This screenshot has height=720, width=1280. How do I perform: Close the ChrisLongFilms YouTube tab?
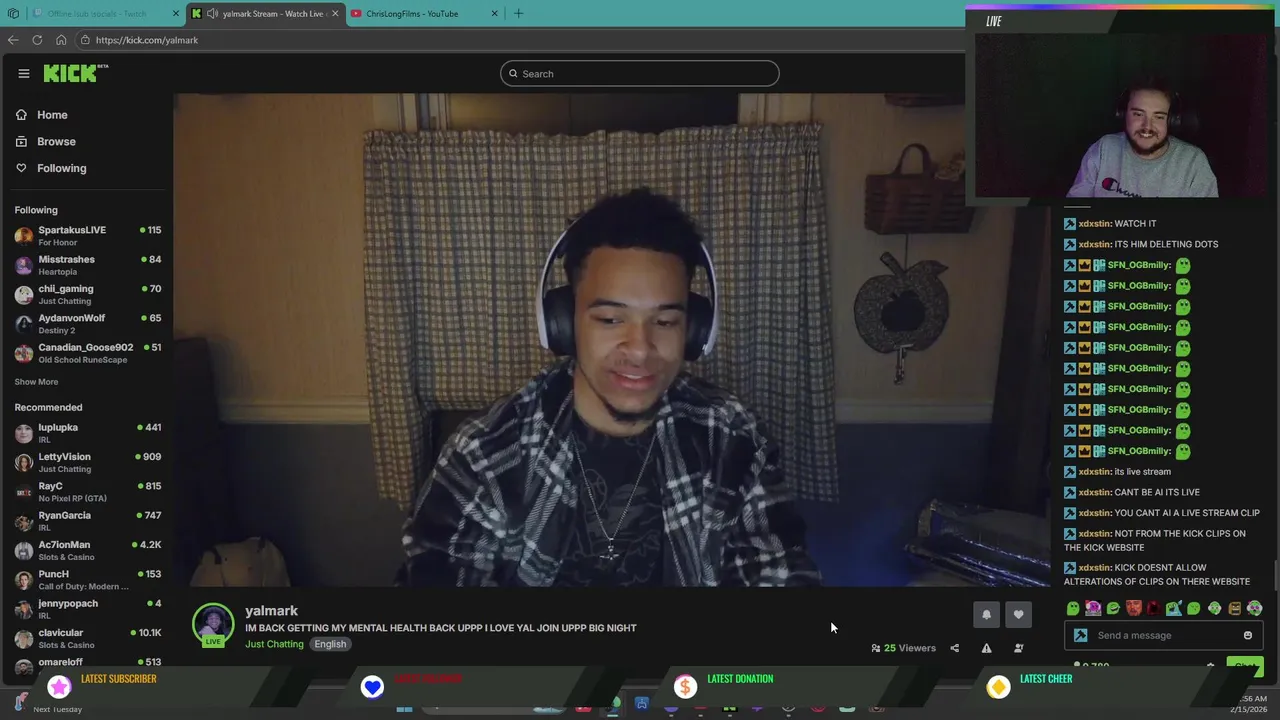point(494,13)
